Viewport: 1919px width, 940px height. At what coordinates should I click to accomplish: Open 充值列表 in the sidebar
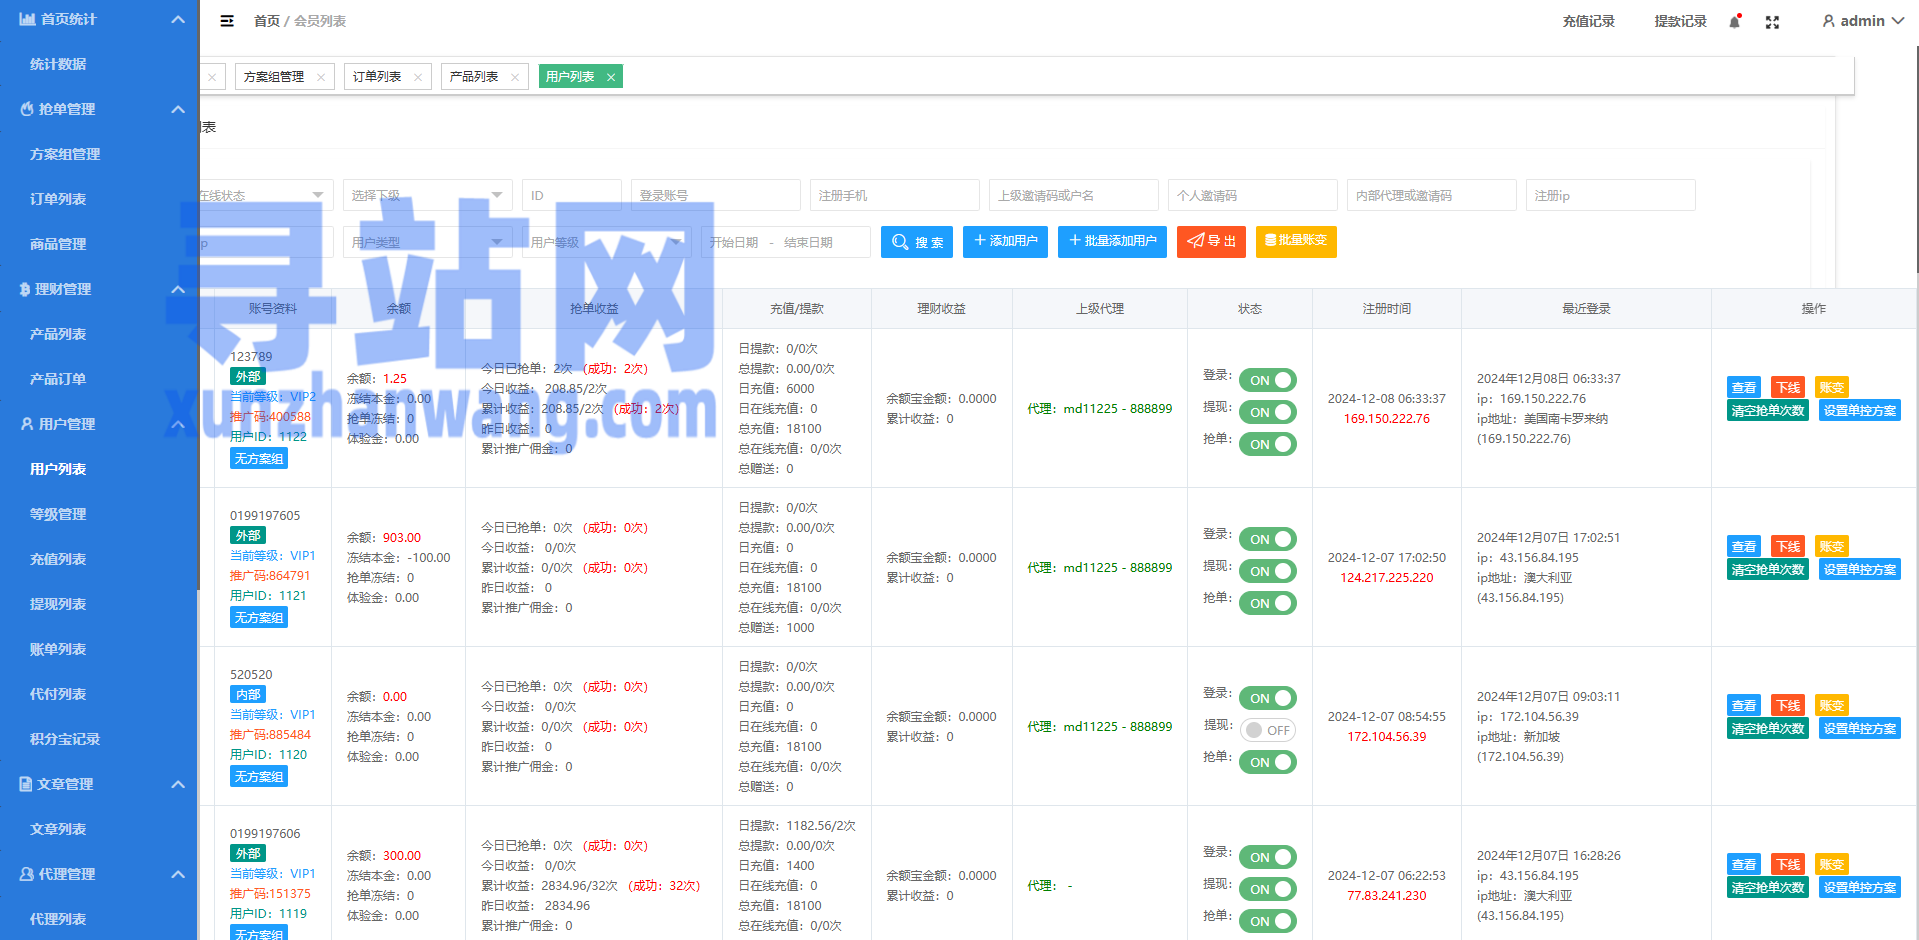tap(58, 559)
